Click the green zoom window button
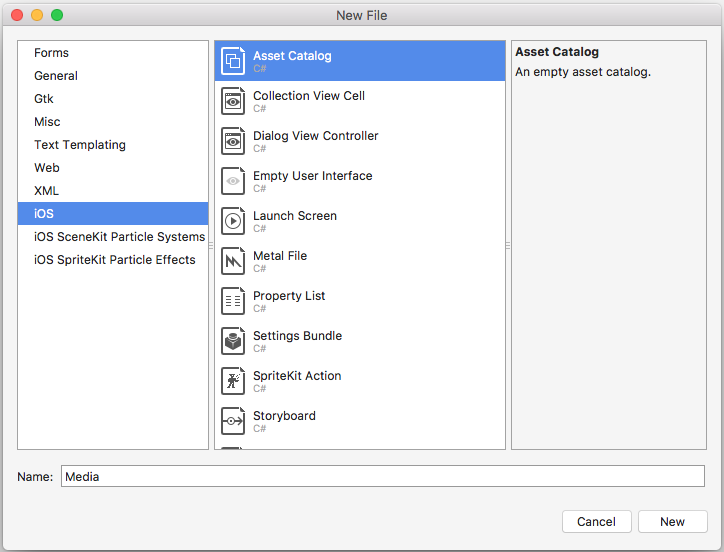The height and width of the screenshot is (552, 724). [57, 15]
